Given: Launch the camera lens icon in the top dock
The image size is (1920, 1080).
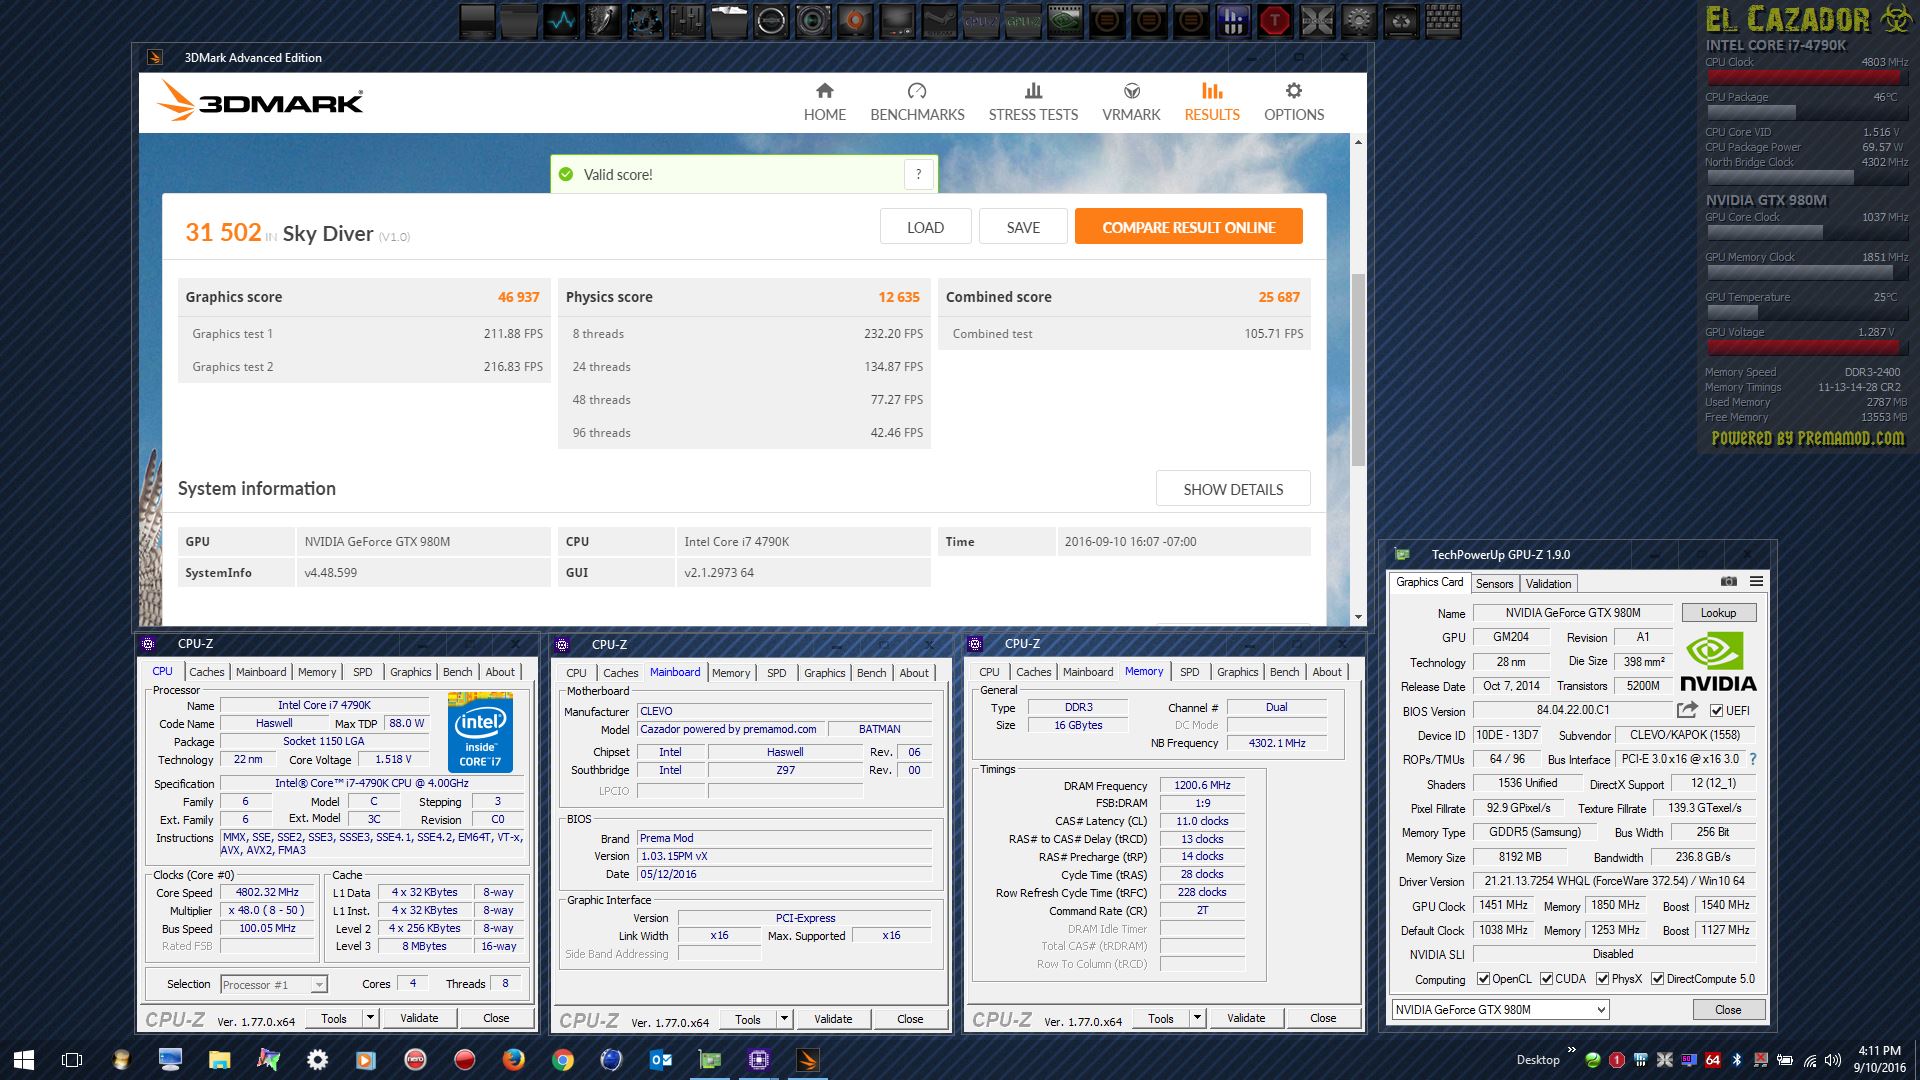Looking at the screenshot, I should (813, 20).
